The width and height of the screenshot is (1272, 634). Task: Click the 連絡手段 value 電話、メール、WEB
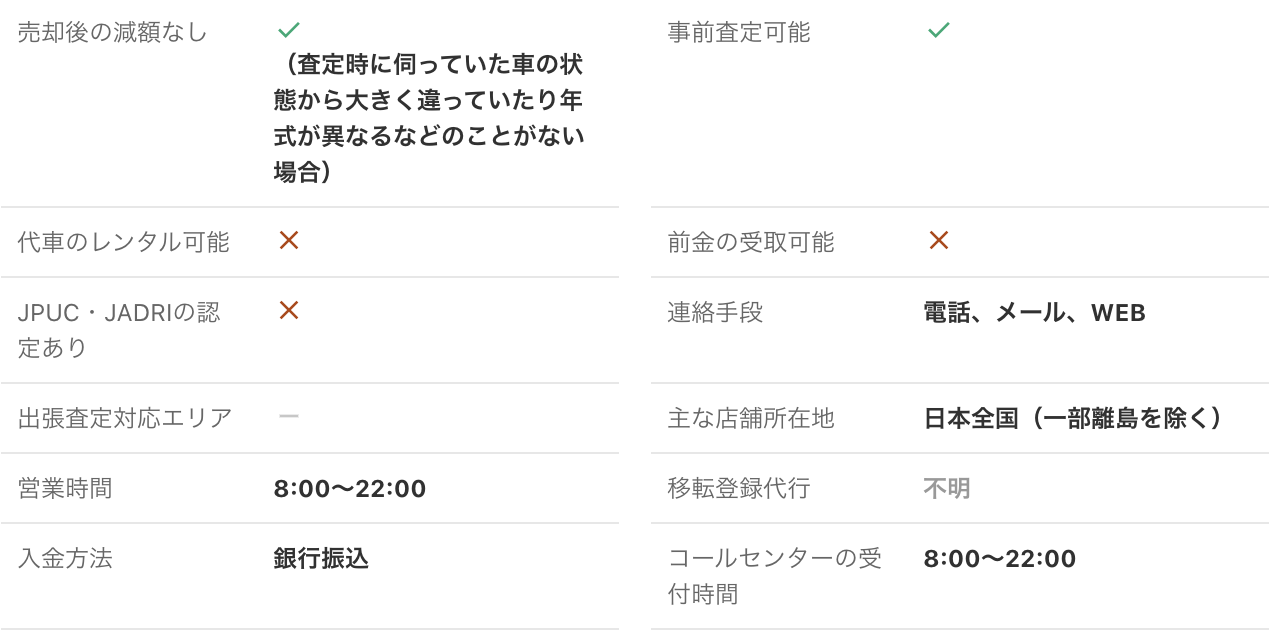point(1034,313)
